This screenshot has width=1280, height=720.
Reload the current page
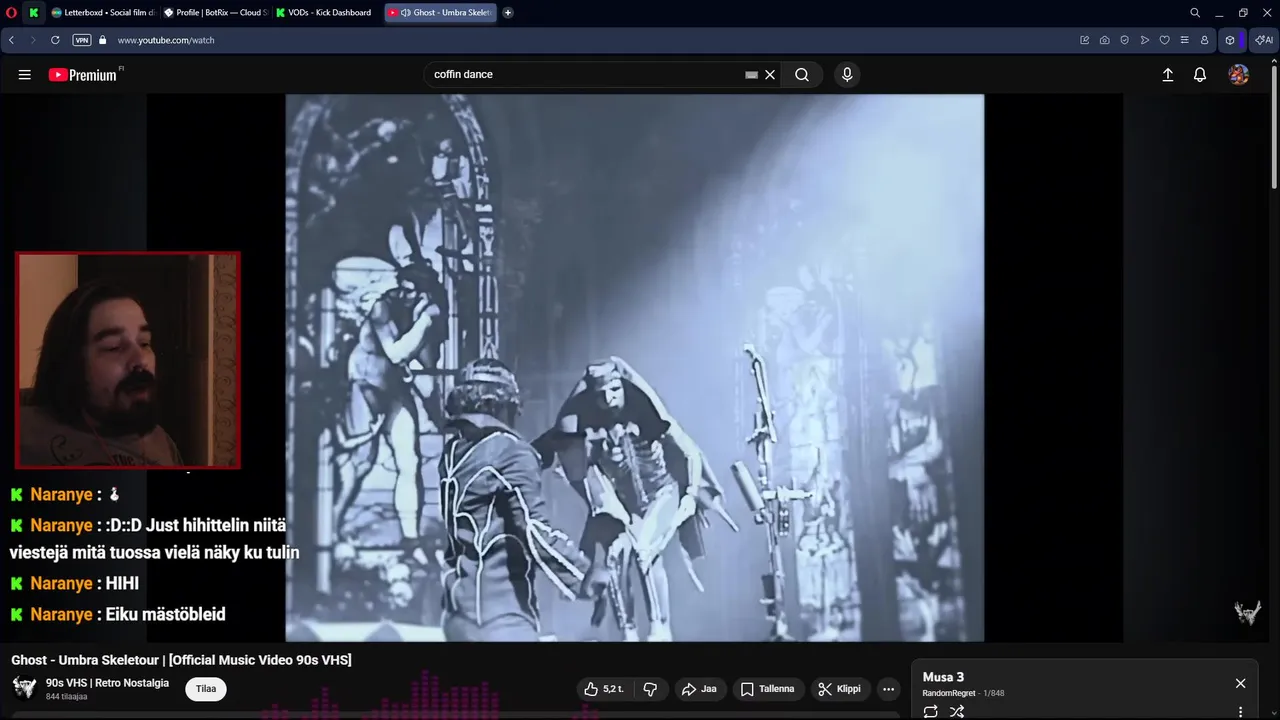[55, 40]
